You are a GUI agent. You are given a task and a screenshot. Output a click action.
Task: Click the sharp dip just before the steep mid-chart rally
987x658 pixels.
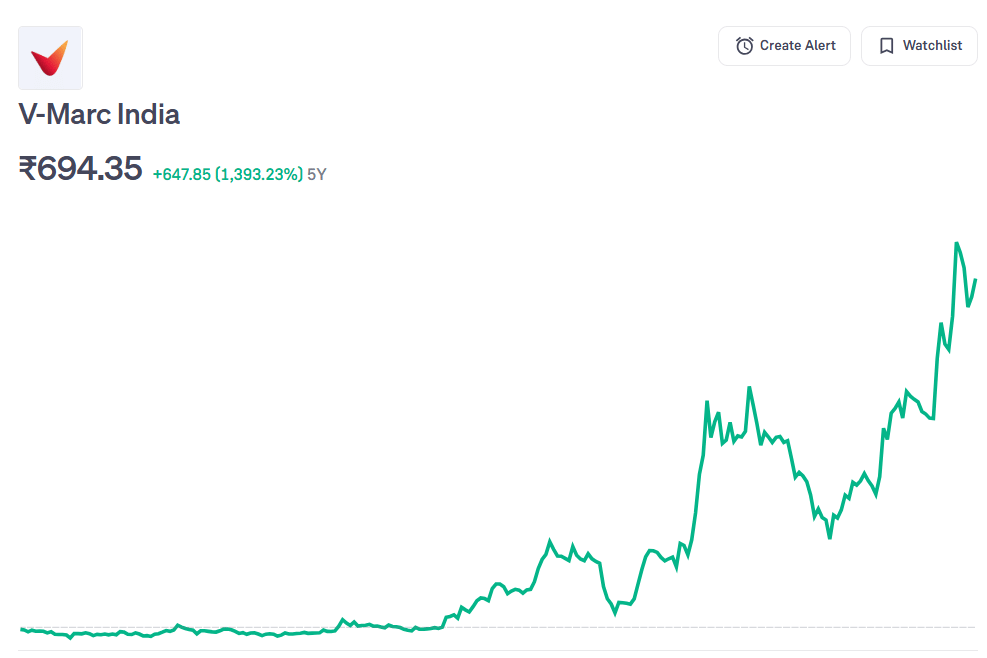[x=615, y=614]
